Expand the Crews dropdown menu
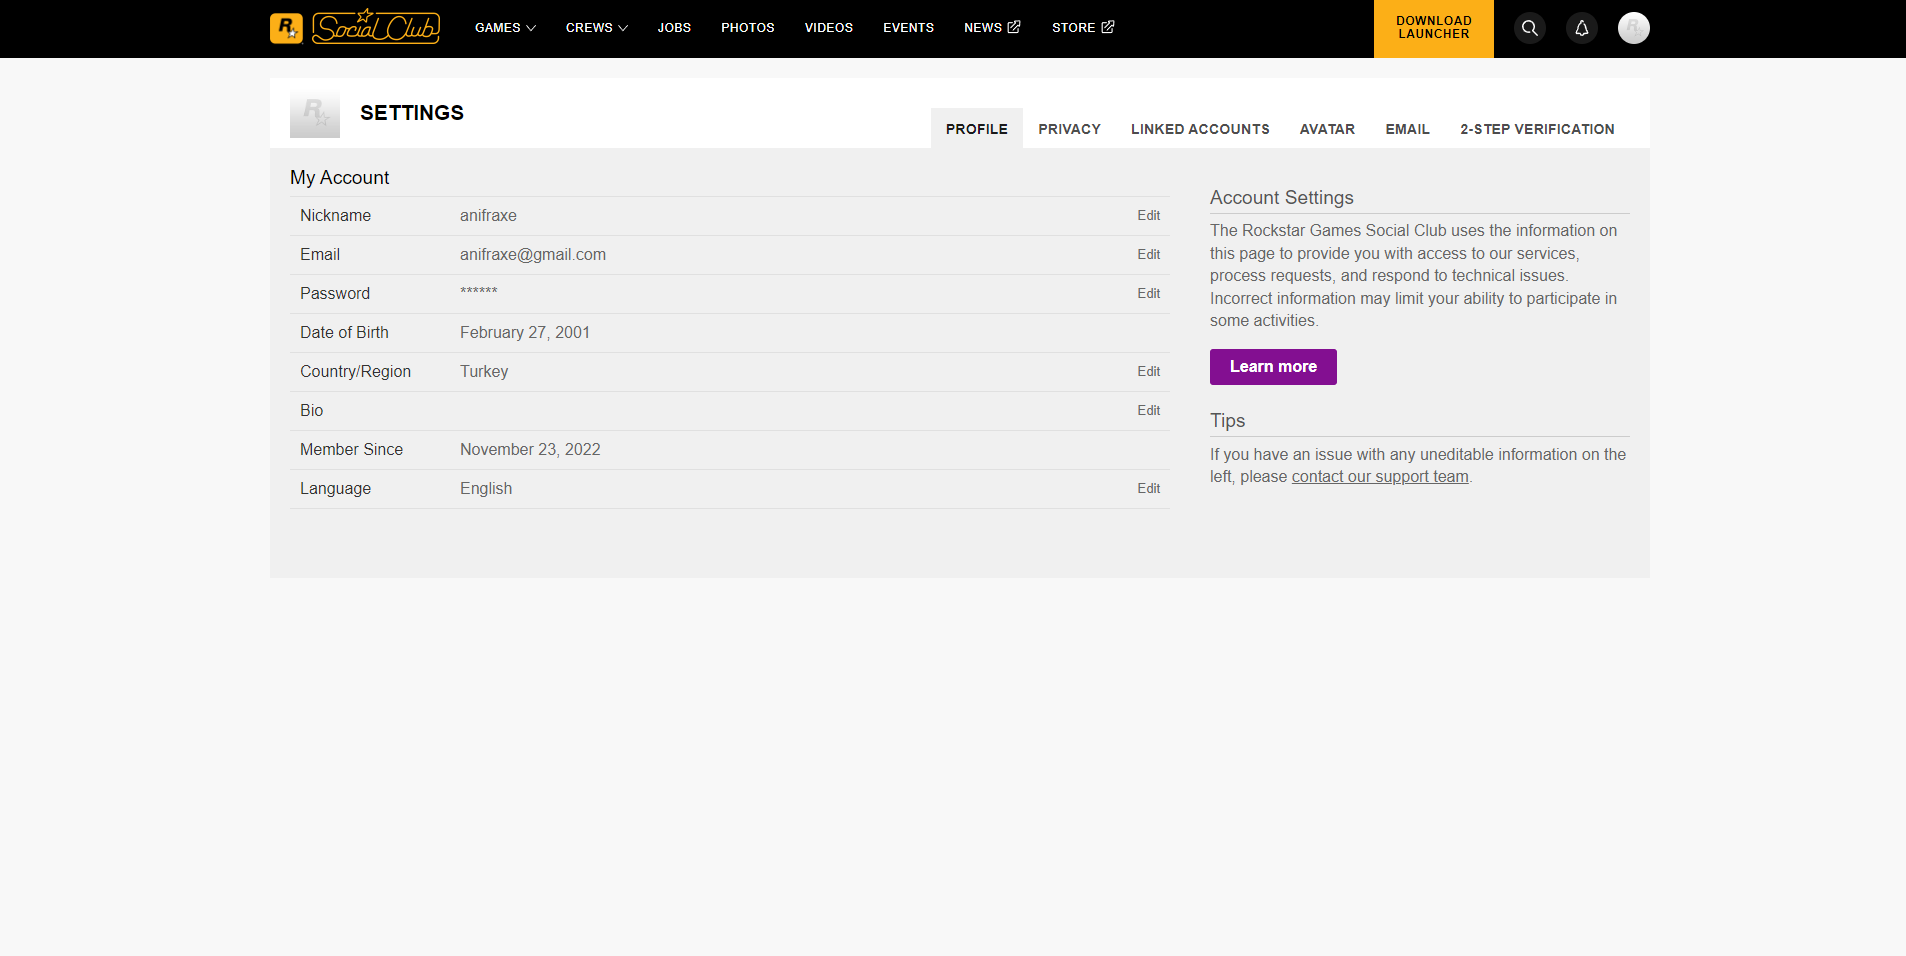Screen dimensions: 1906x956 pos(597,28)
